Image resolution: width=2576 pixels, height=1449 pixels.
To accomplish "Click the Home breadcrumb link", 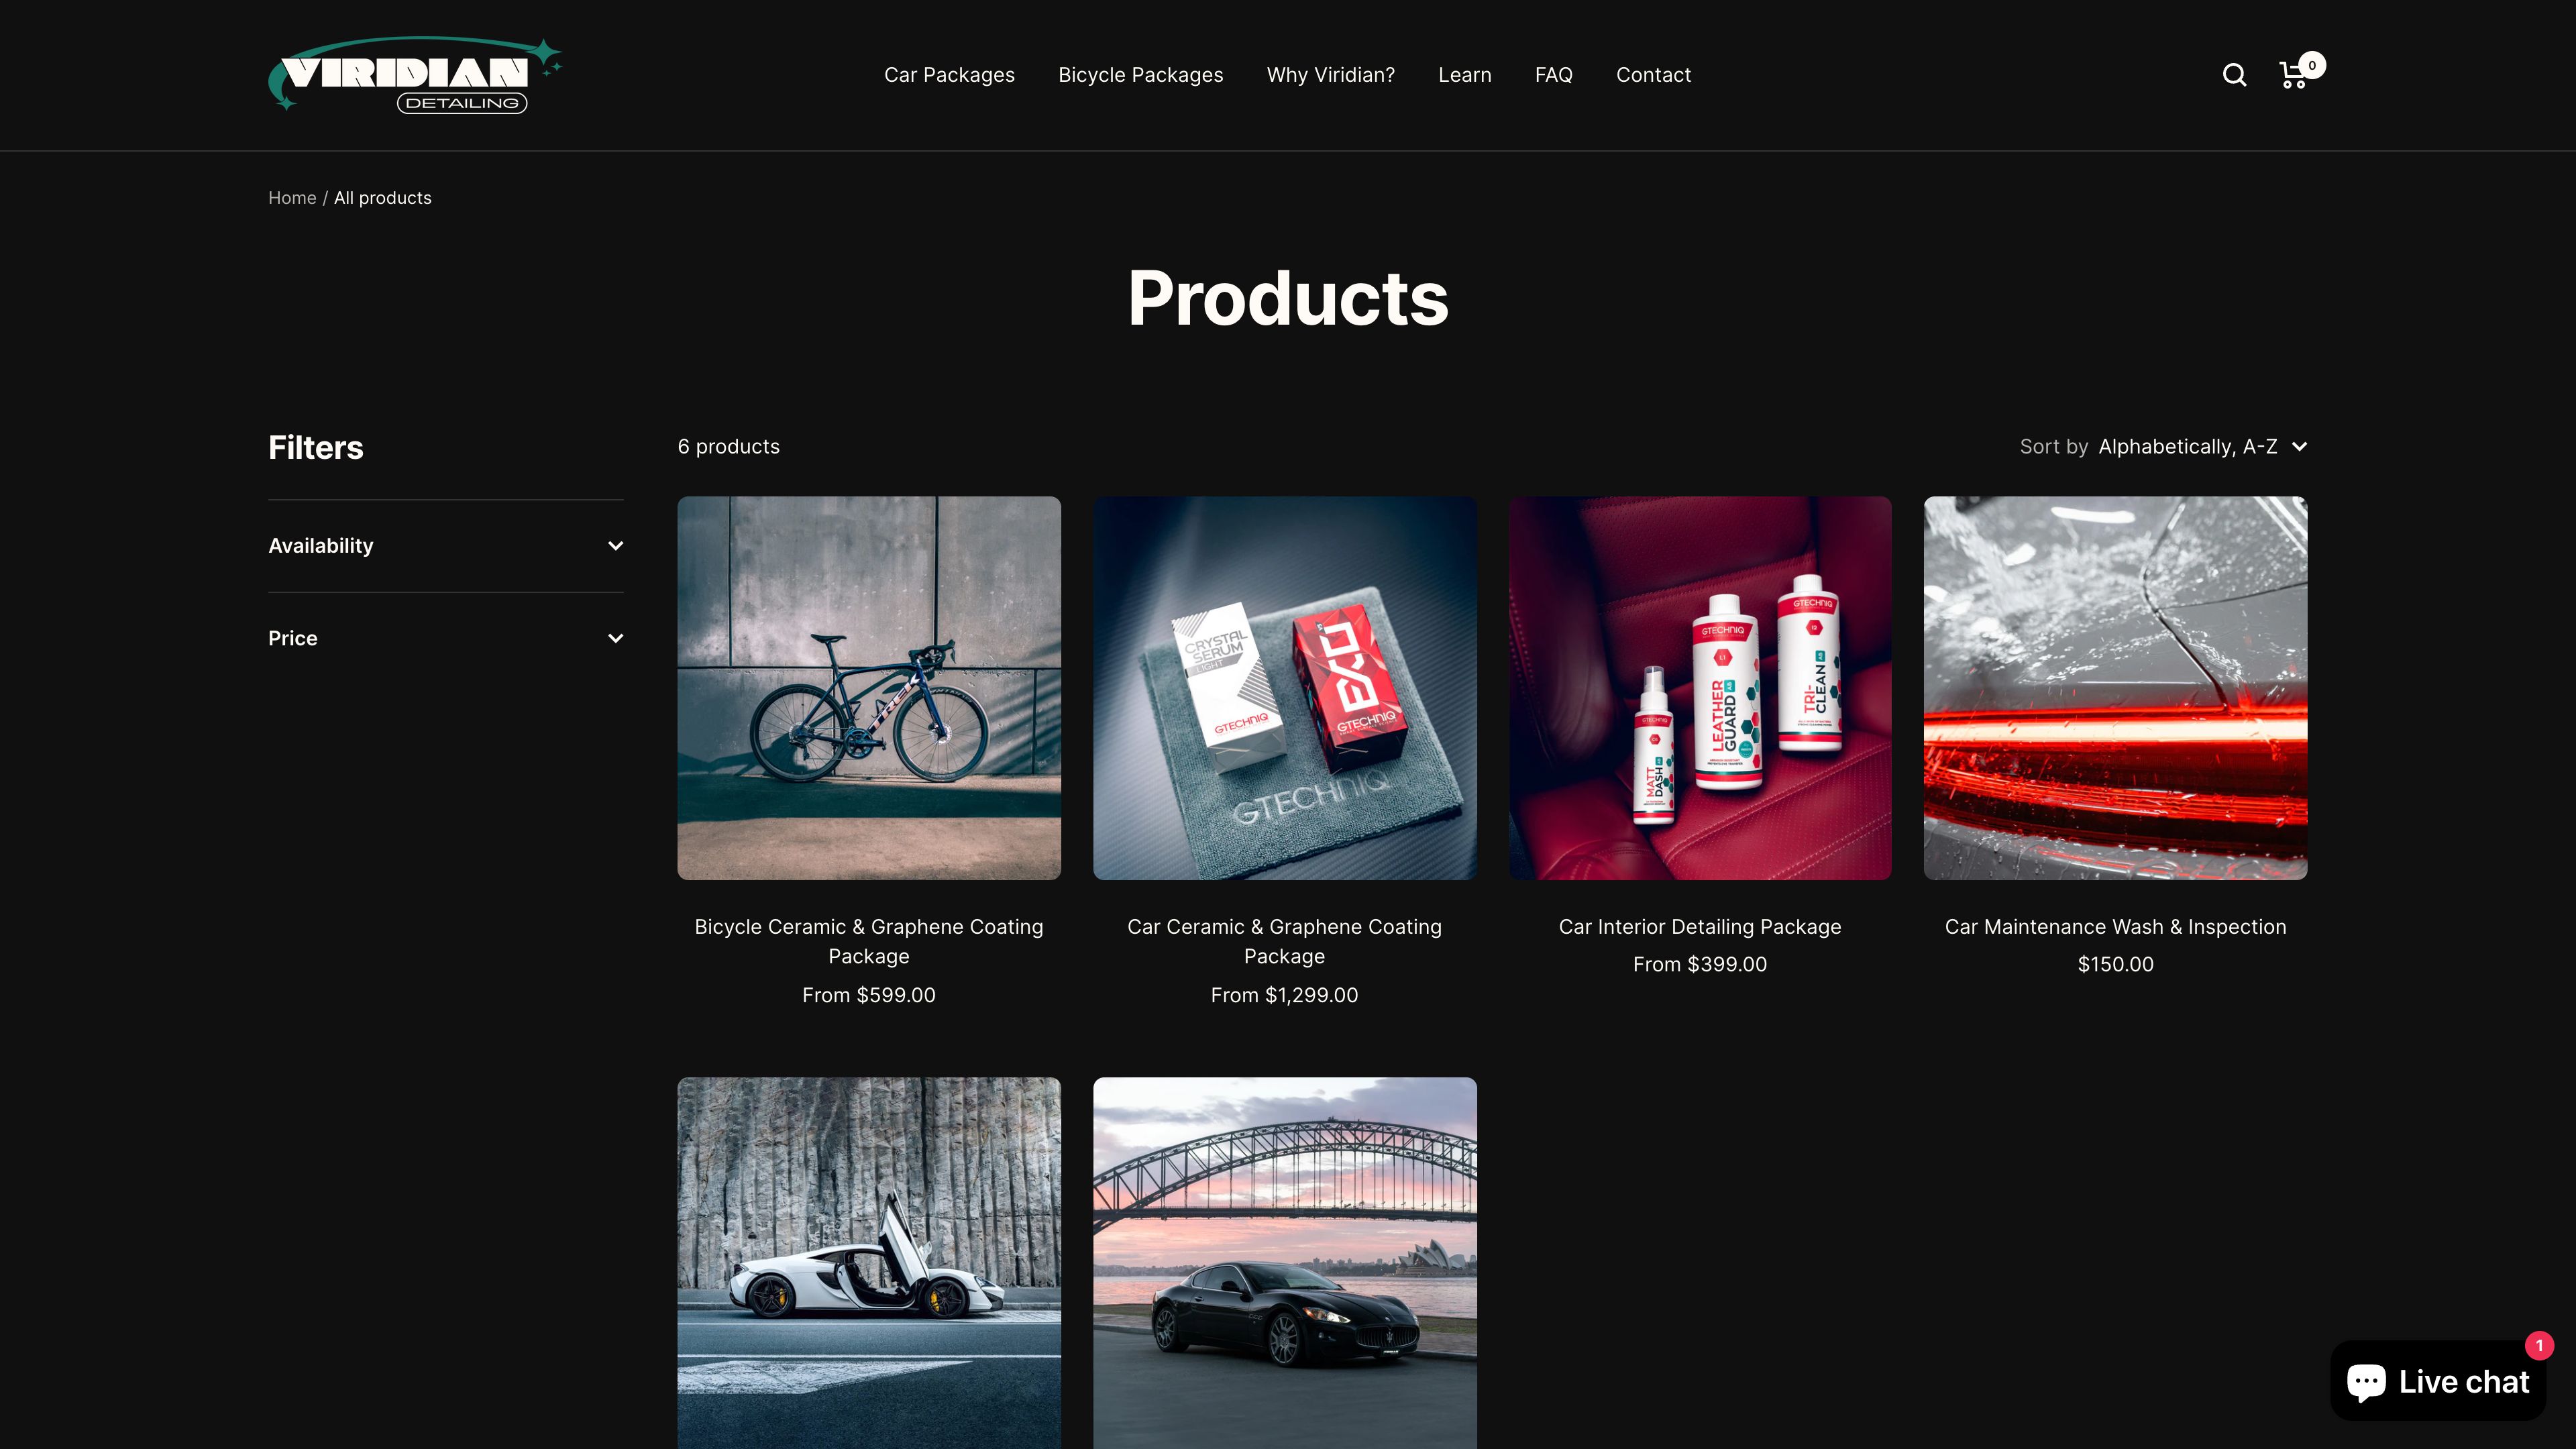I will pyautogui.click(x=292, y=198).
